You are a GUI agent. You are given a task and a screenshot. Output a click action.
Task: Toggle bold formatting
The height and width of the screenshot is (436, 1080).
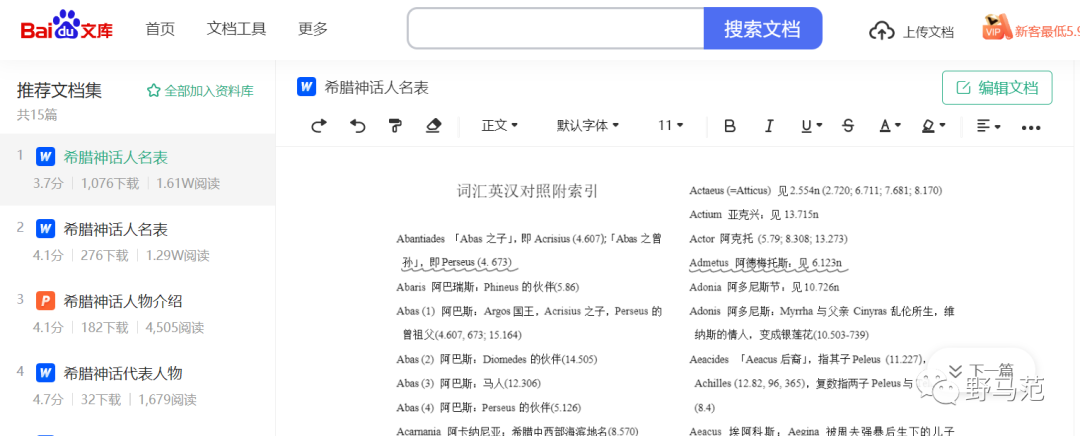(x=730, y=126)
